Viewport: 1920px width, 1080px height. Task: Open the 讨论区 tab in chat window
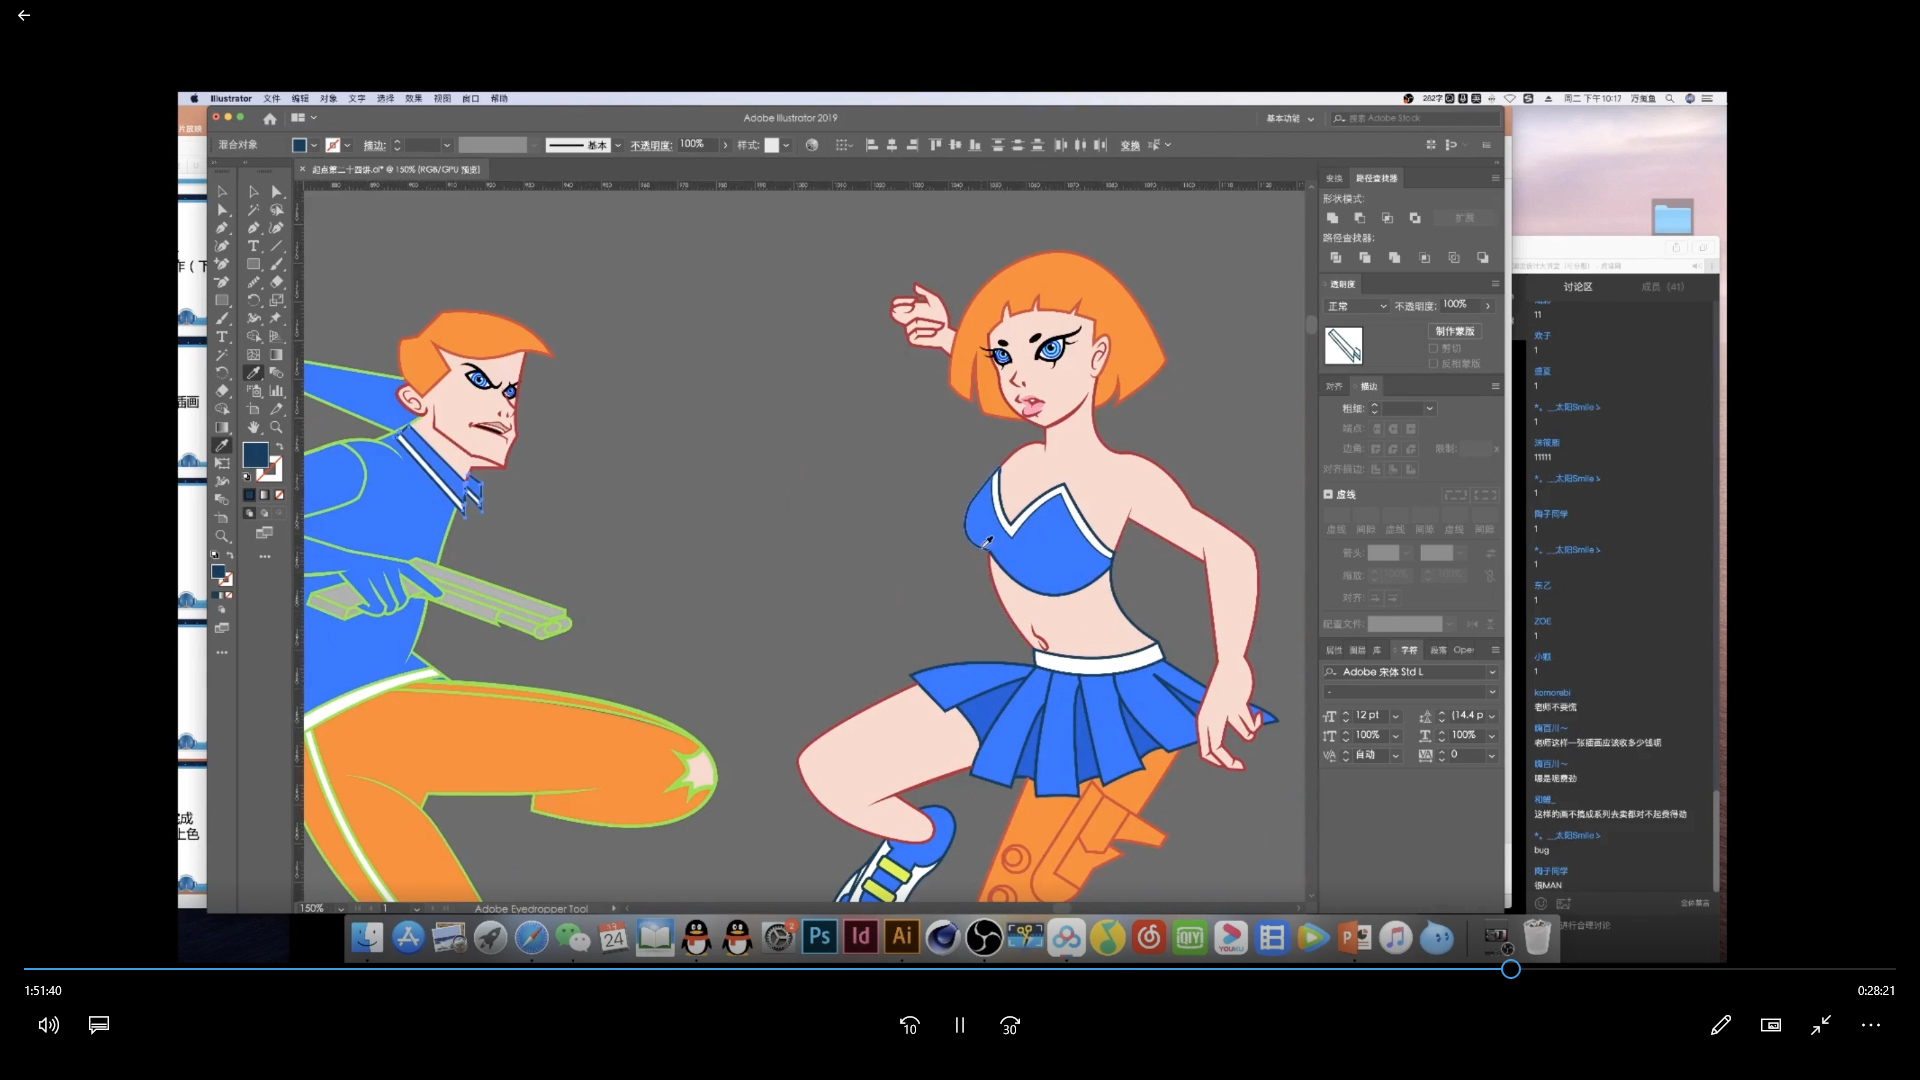tap(1578, 287)
